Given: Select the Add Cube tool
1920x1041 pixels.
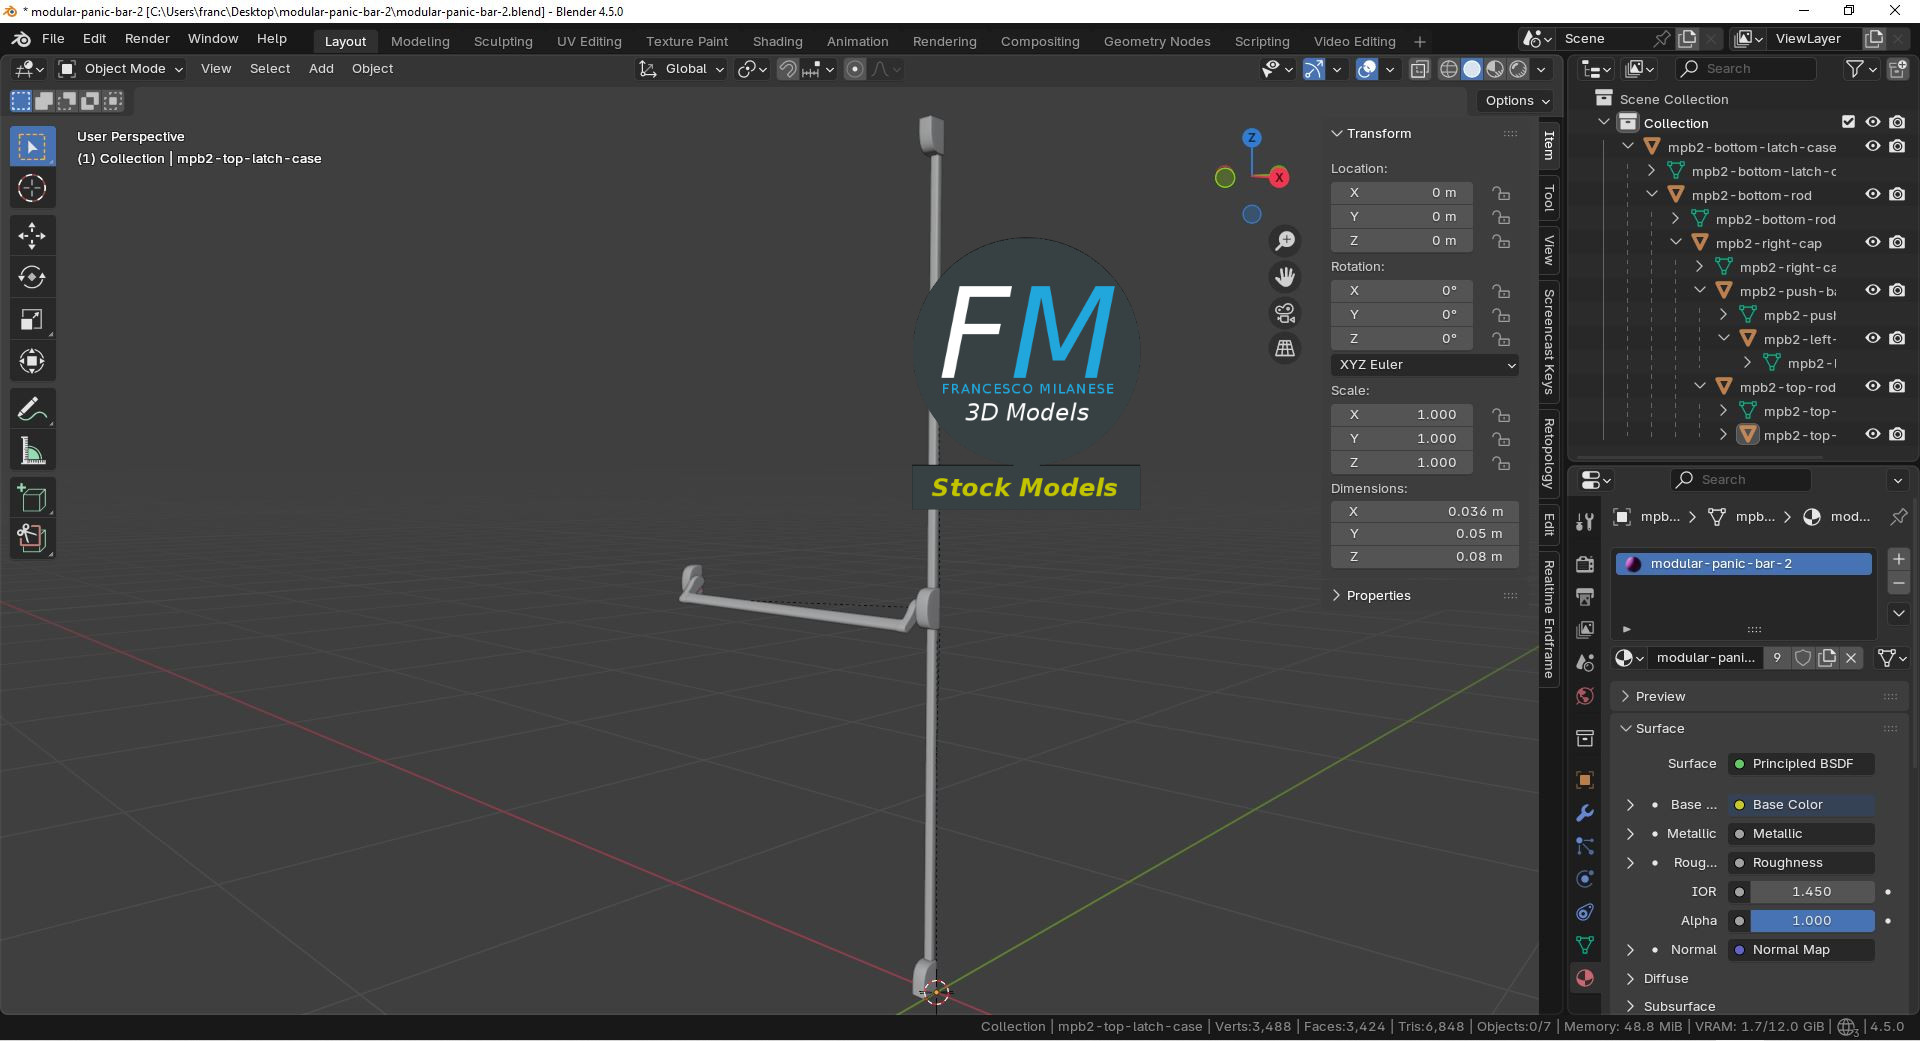Looking at the screenshot, I should pyautogui.click(x=32, y=499).
